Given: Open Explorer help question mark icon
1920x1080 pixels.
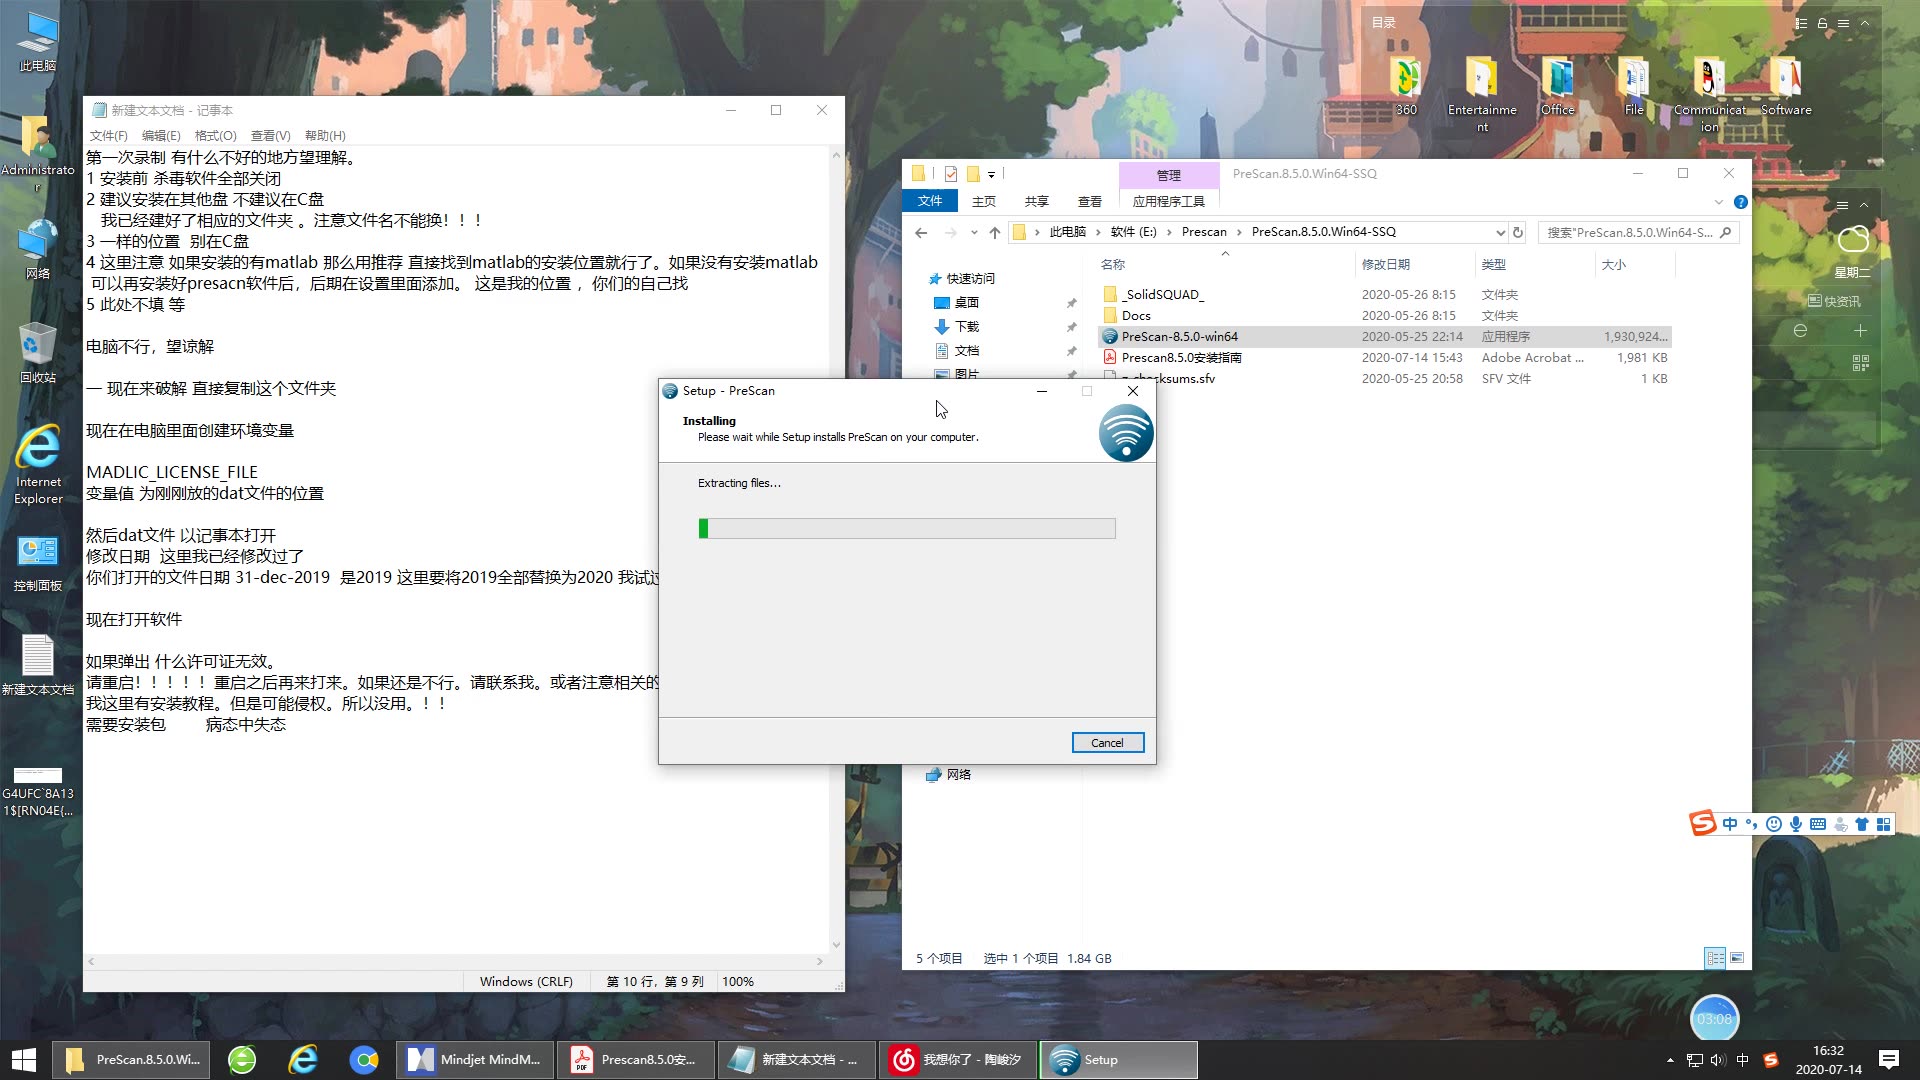Looking at the screenshot, I should pyautogui.click(x=1740, y=202).
